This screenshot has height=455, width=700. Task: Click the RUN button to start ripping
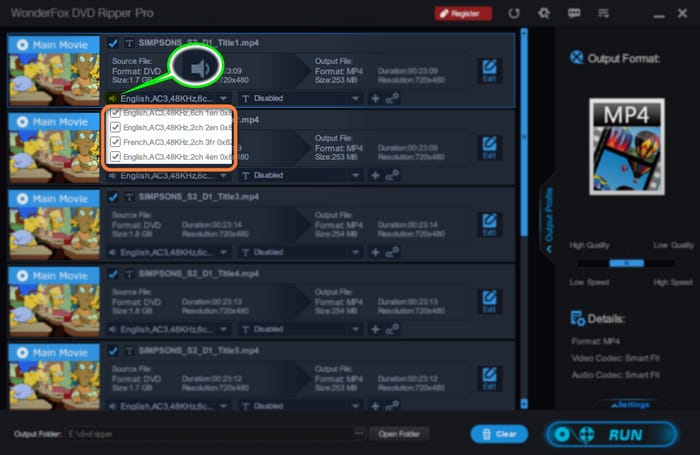[610, 434]
